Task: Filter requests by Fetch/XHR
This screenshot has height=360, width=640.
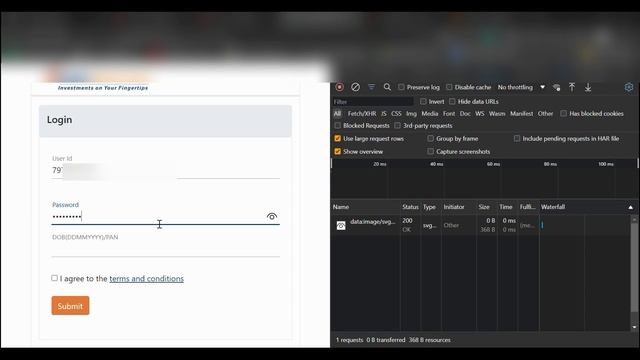Action: coord(362,113)
